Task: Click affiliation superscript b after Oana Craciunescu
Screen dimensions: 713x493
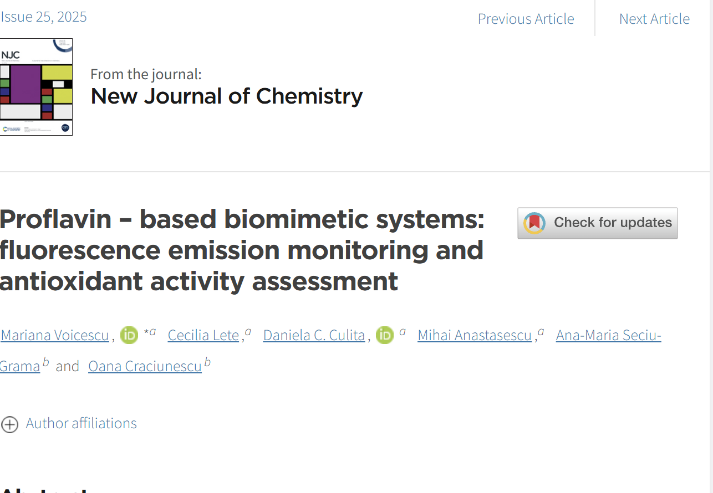Action: [207, 362]
